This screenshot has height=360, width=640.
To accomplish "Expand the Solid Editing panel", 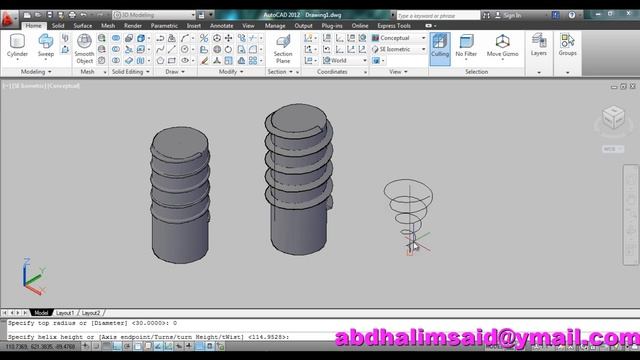I will 131,72.
